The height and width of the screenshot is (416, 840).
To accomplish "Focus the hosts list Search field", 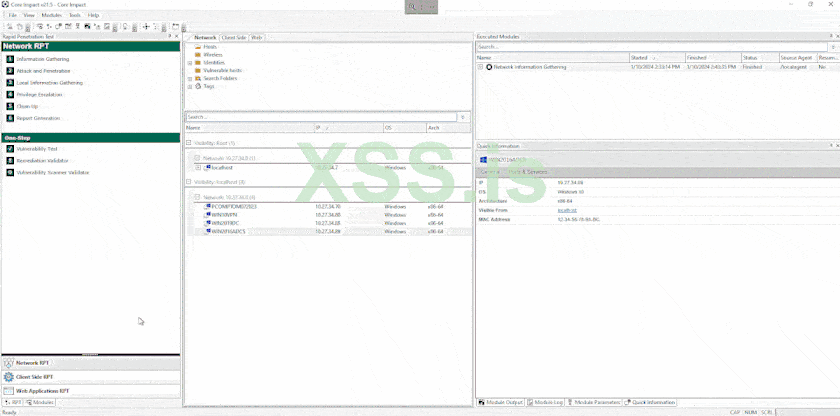I will click(x=321, y=117).
